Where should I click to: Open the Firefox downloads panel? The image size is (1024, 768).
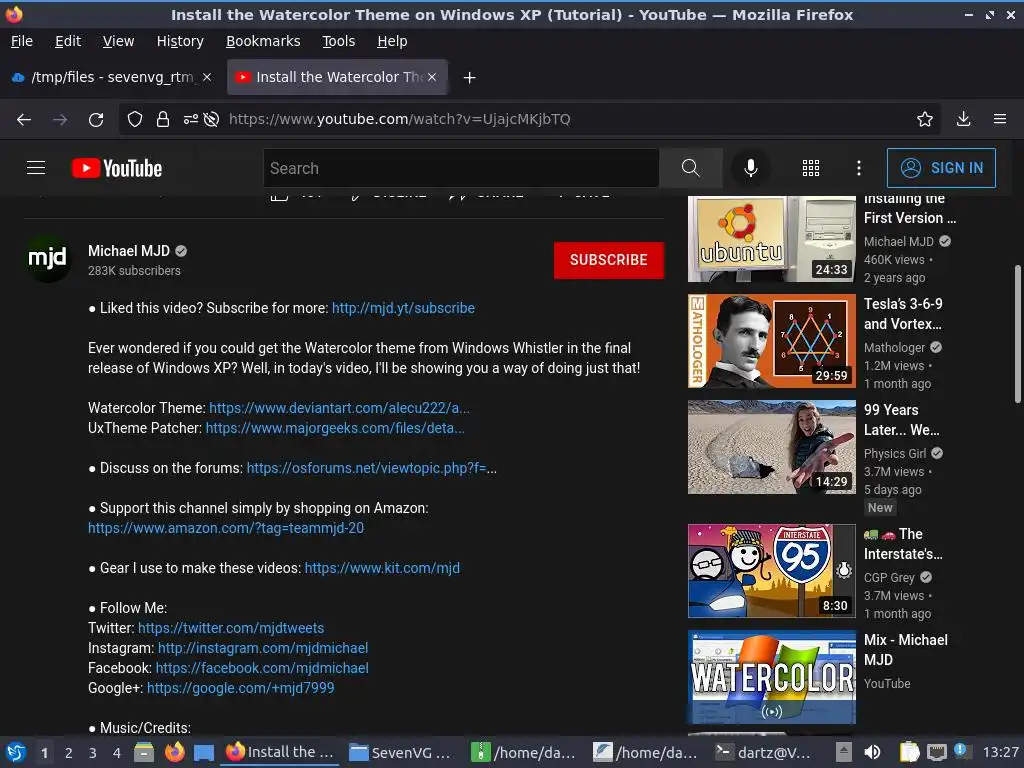point(963,119)
